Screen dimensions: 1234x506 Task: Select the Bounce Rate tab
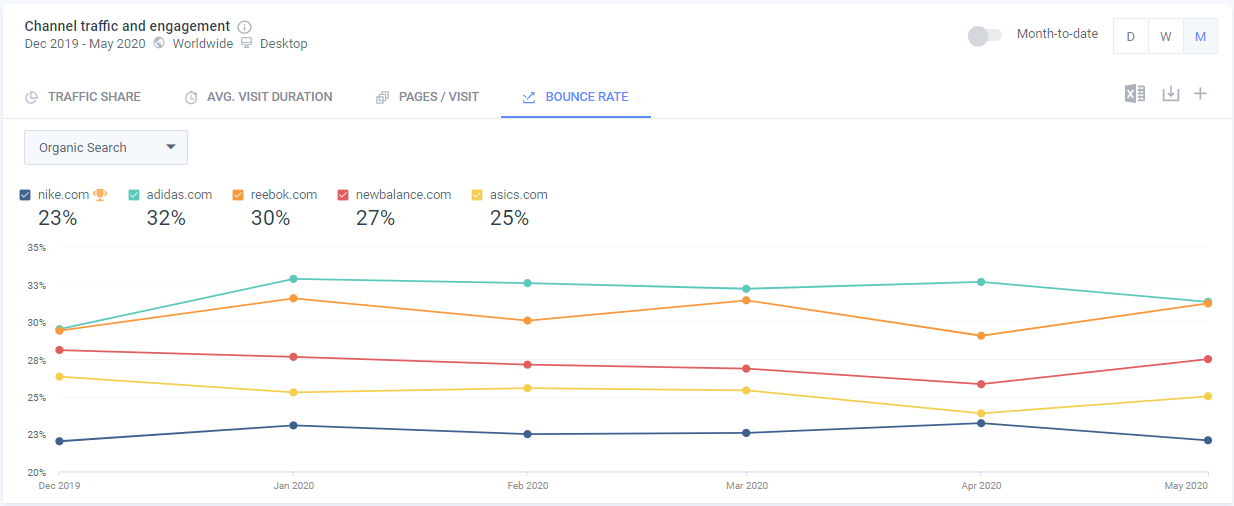(x=576, y=97)
